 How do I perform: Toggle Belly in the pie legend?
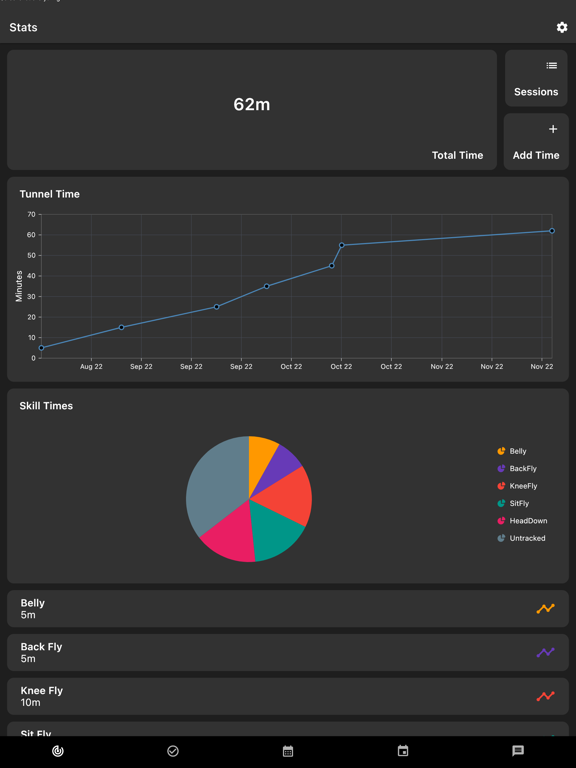(512, 451)
